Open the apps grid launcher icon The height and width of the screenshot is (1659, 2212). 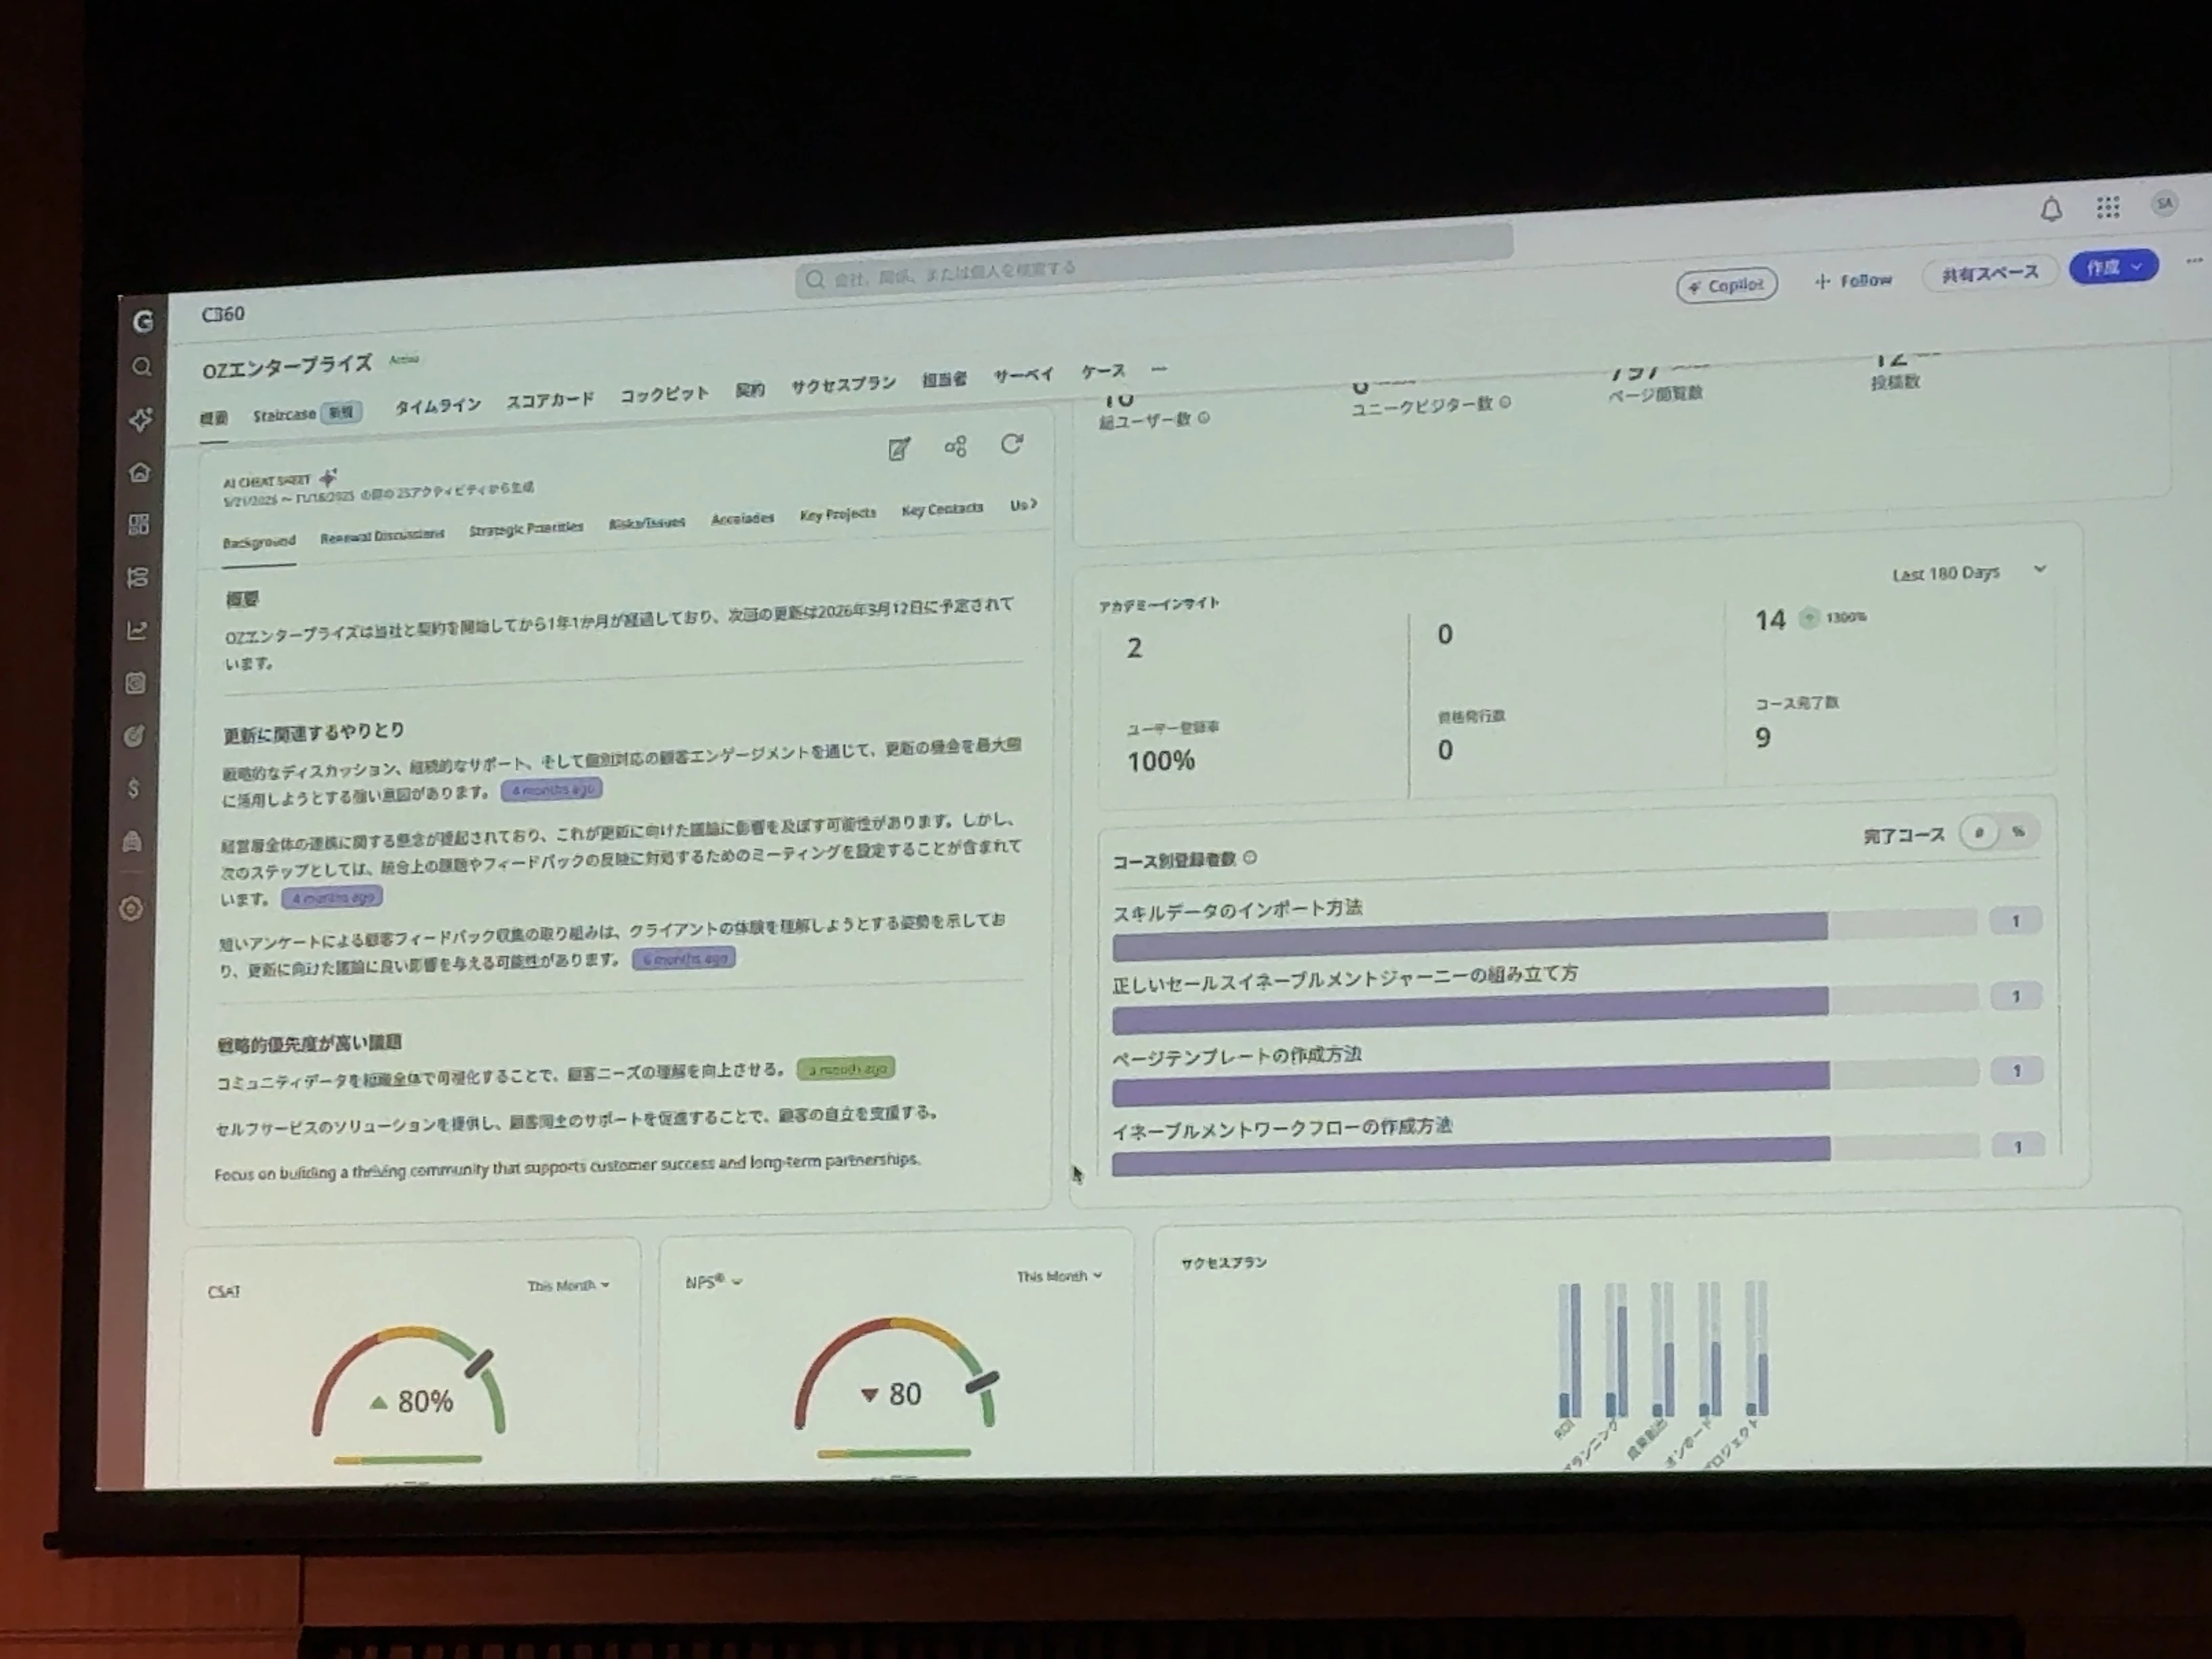click(2108, 207)
